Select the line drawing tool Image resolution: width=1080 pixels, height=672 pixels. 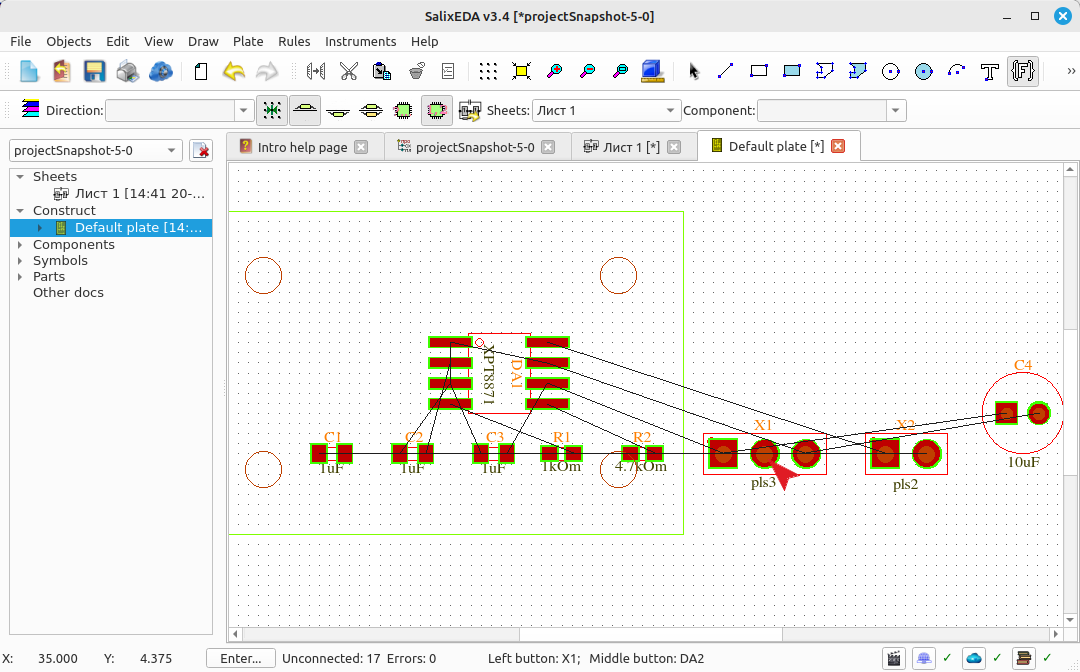[x=725, y=71]
